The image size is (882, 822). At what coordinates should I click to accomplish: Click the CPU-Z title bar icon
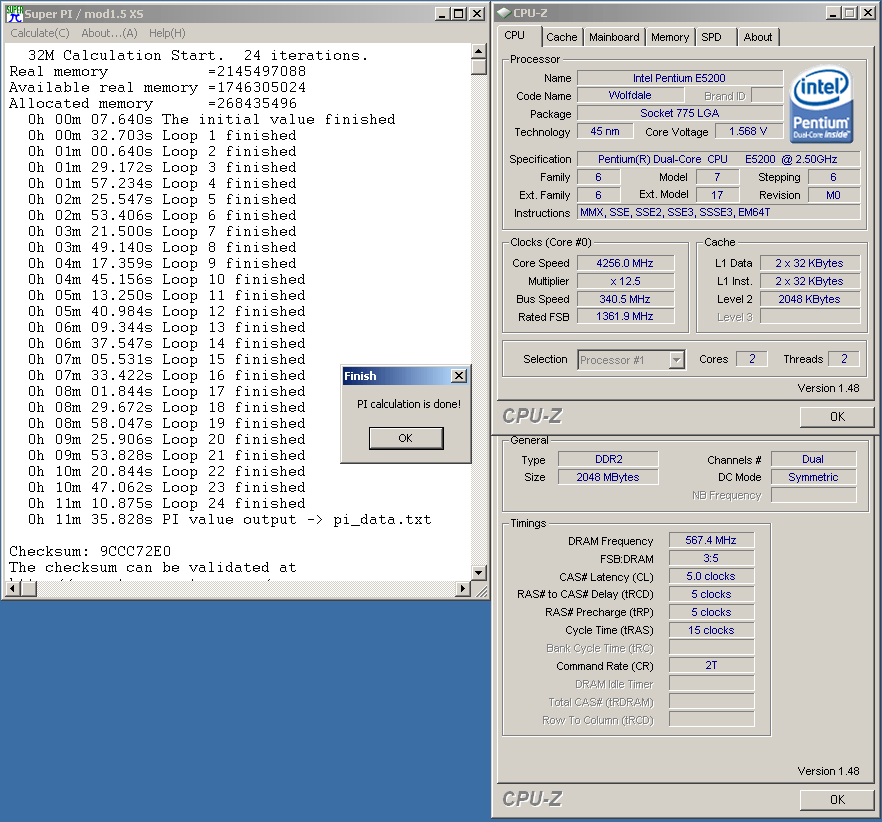(x=503, y=13)
